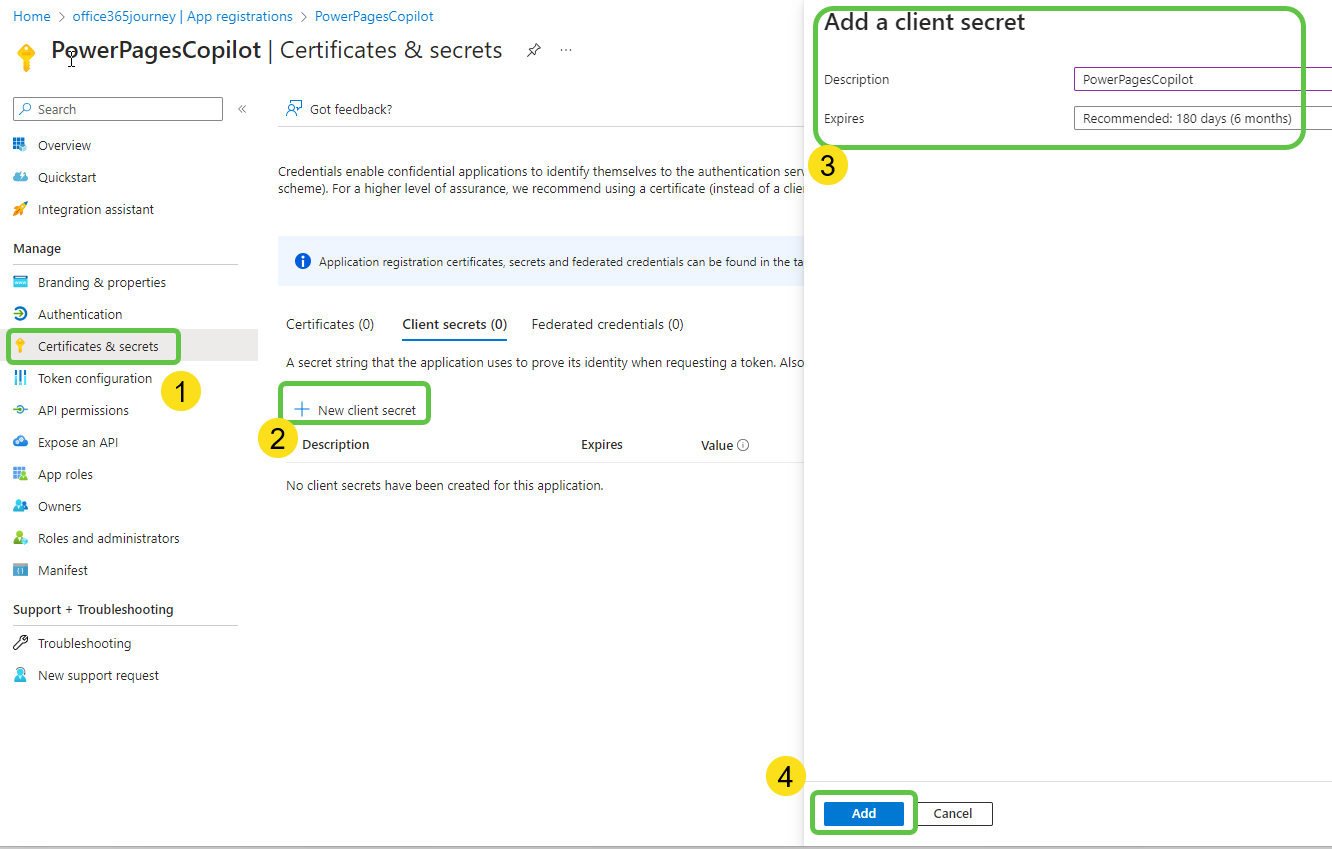Click the Description text field

tap(1200, 79)
